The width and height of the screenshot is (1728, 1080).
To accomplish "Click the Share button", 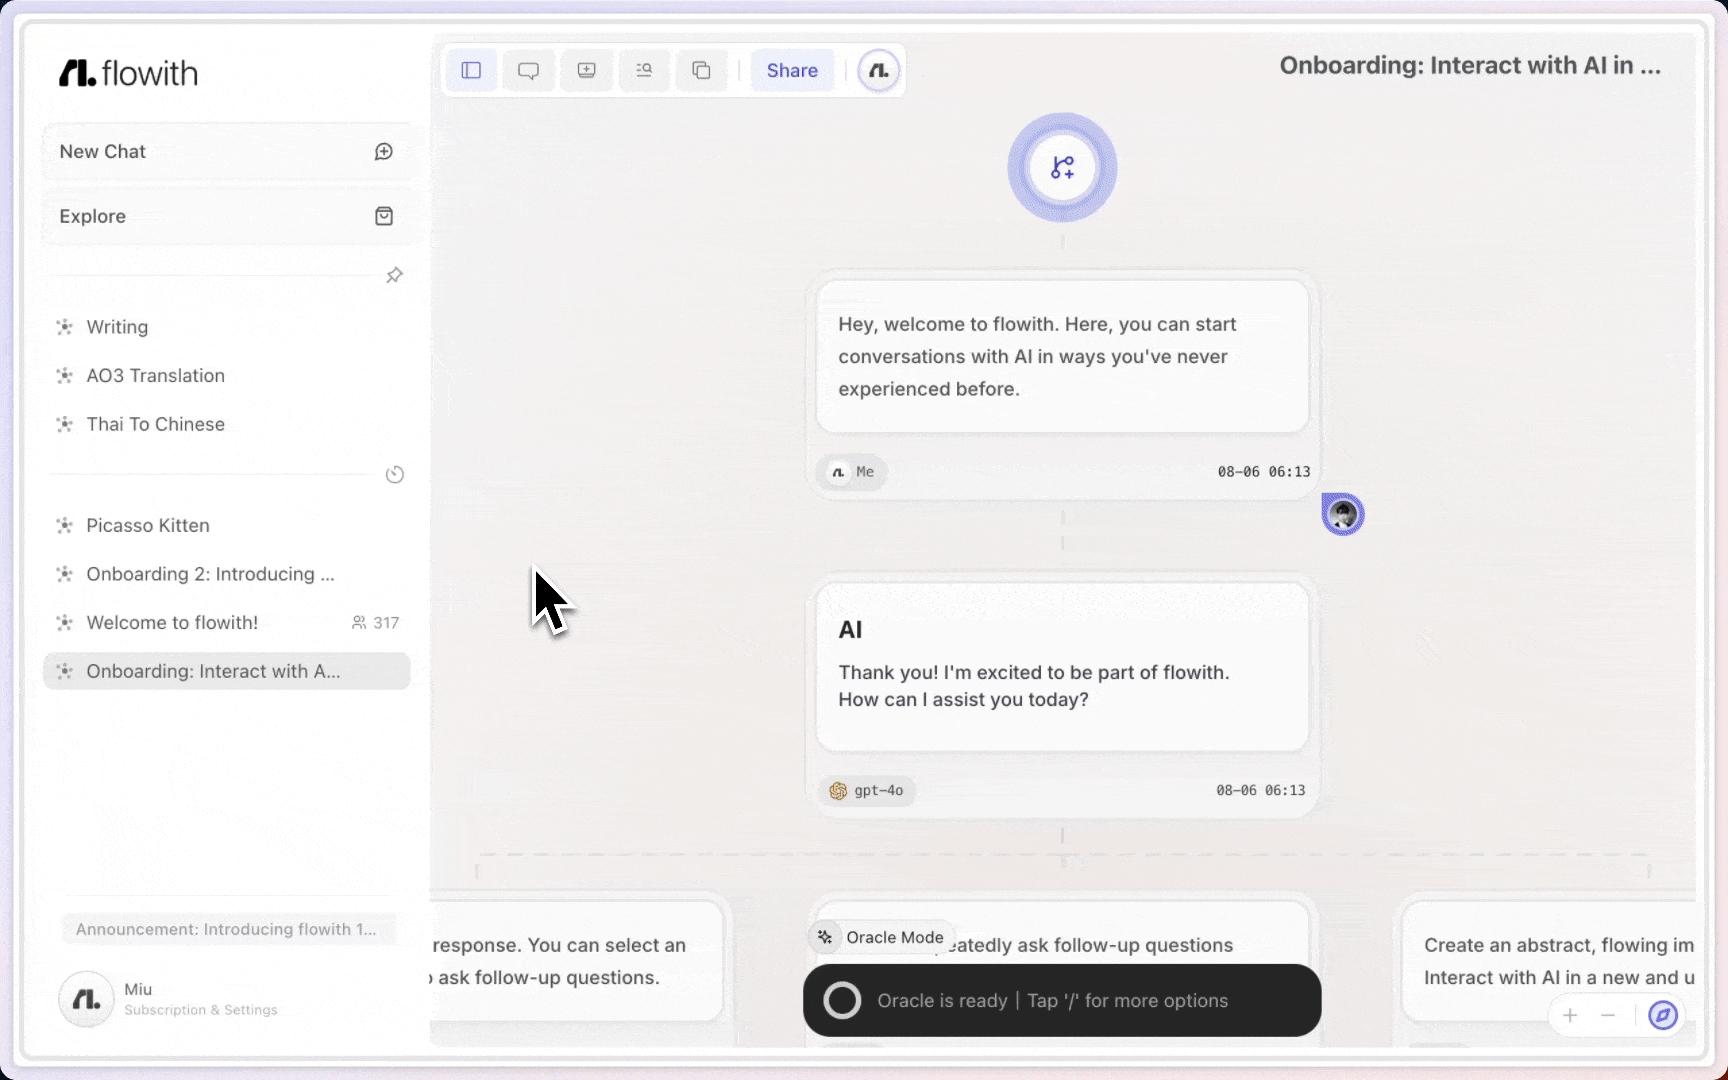I will coord(792,70).
